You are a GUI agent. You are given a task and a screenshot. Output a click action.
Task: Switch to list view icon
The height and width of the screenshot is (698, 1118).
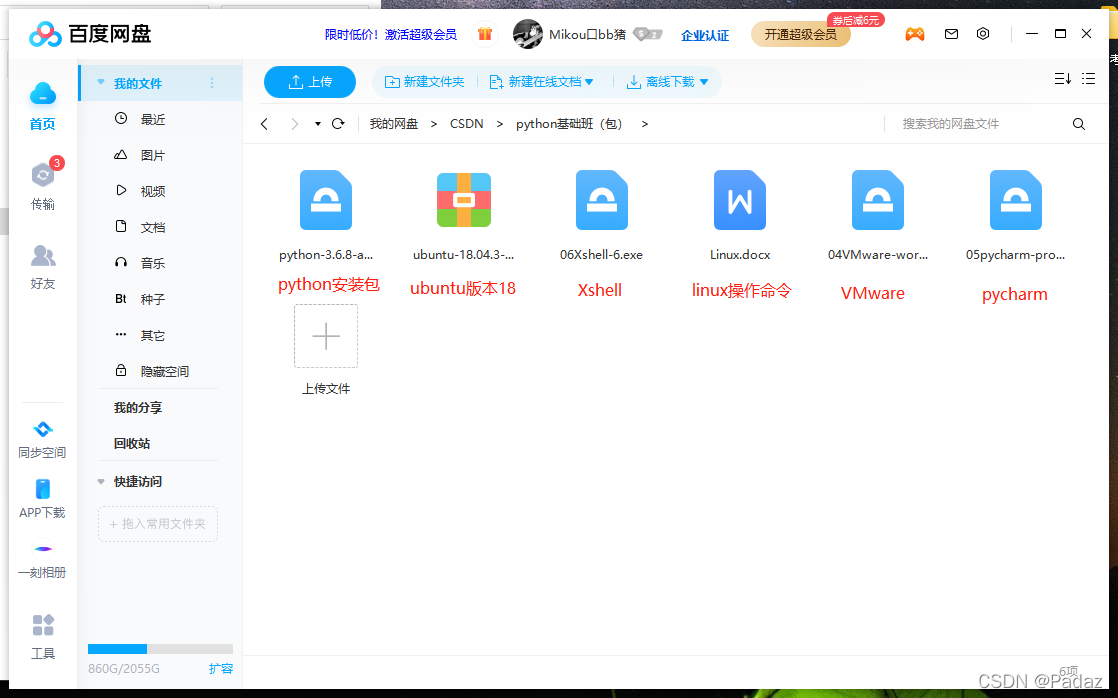(x=1088, y=78)
